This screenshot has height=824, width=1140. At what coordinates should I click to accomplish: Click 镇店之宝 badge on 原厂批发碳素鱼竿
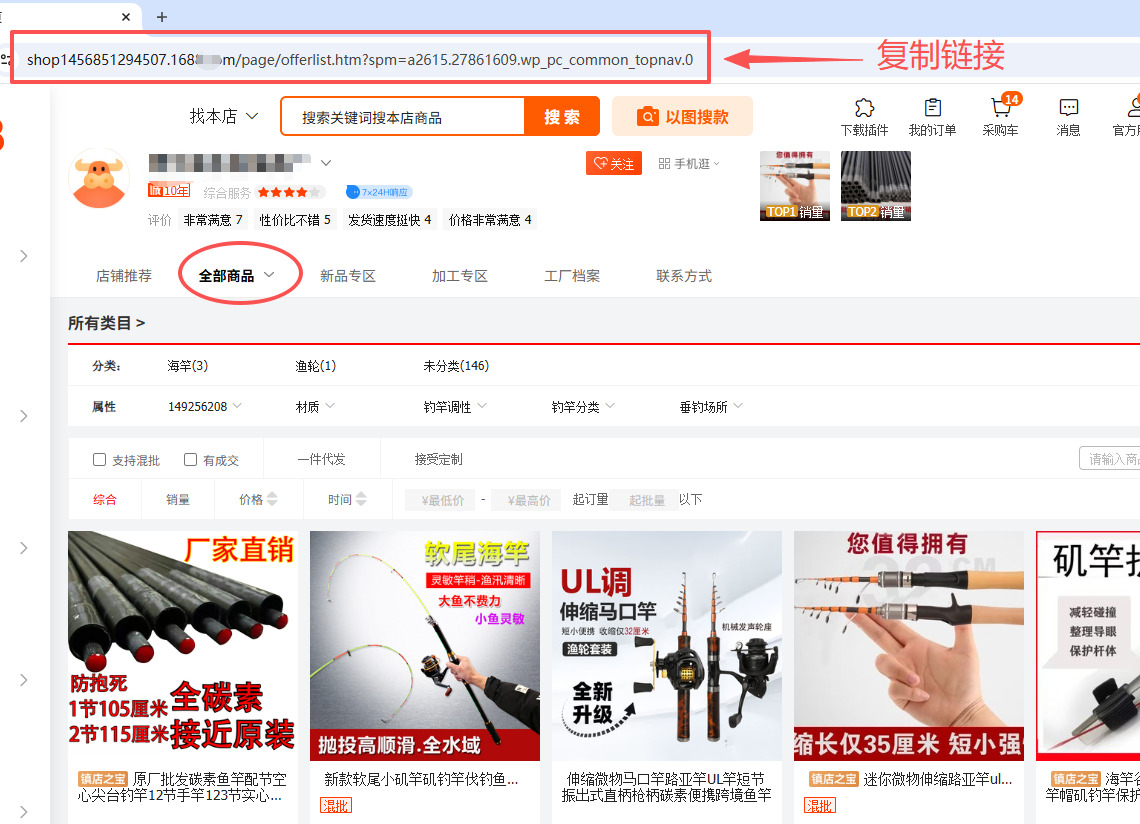pos(103,779)
